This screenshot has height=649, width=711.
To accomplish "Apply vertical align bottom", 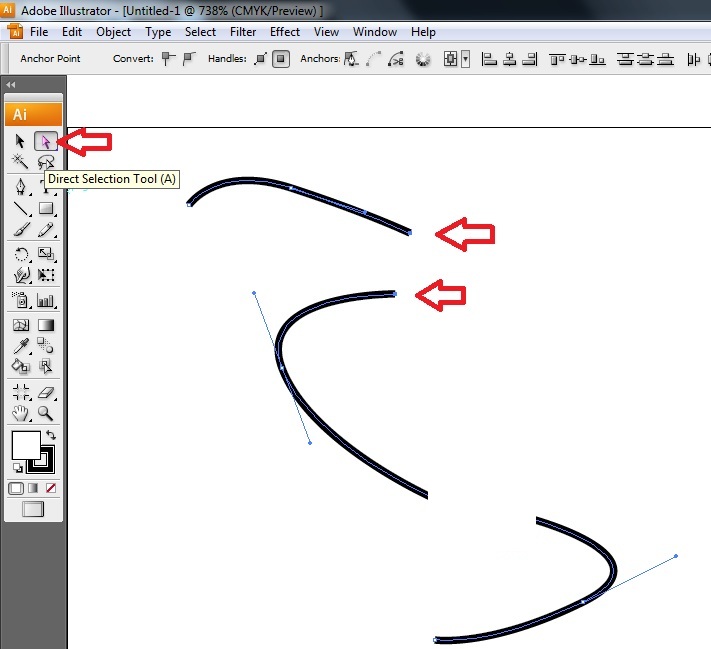I will coord(597,59).
